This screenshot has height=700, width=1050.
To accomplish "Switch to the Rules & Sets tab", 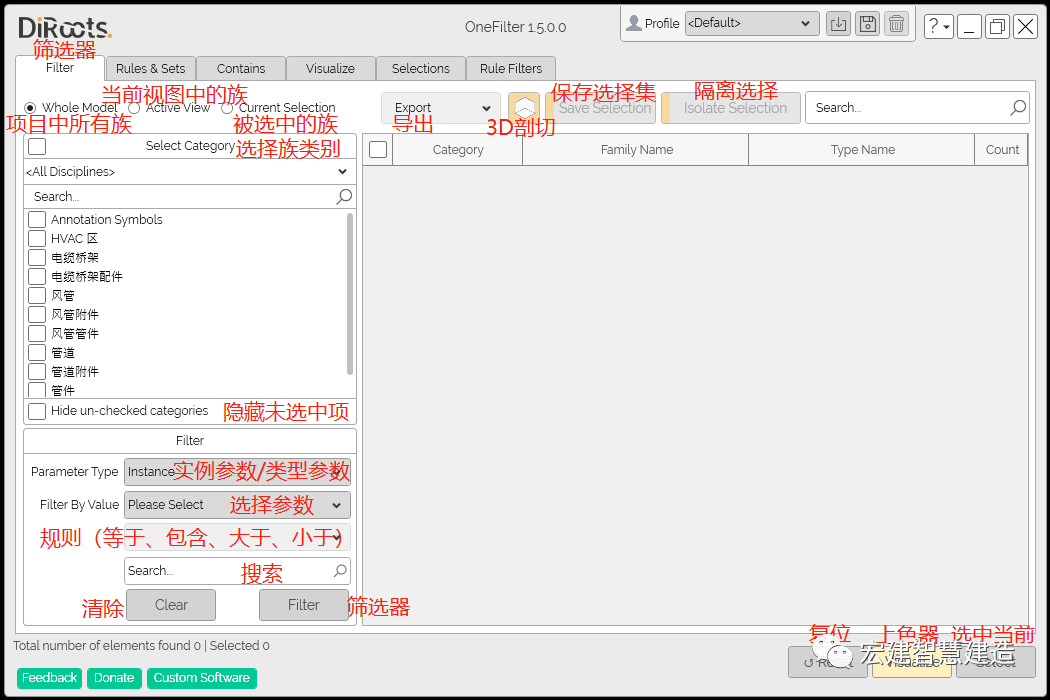I will (x=150, y=68).
